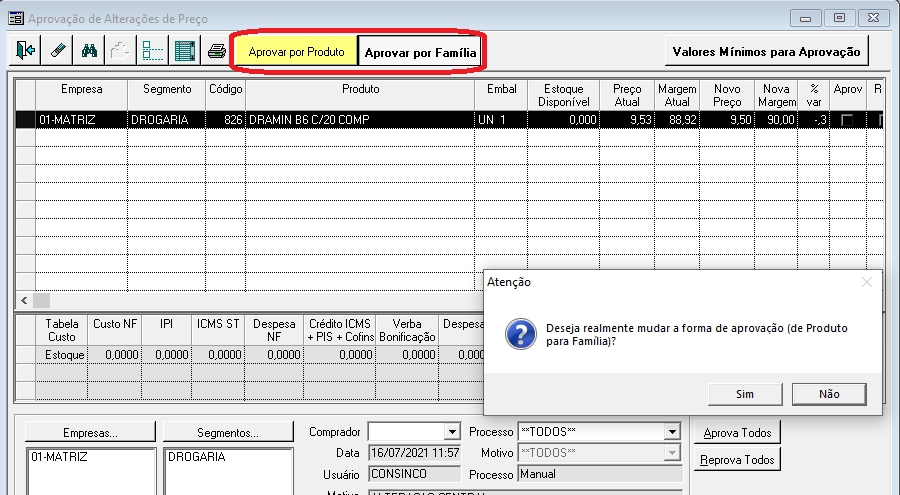Select DROGARIA in Segmentos list
This screenshot has height=495, width=900.
(x=197, y=457)
